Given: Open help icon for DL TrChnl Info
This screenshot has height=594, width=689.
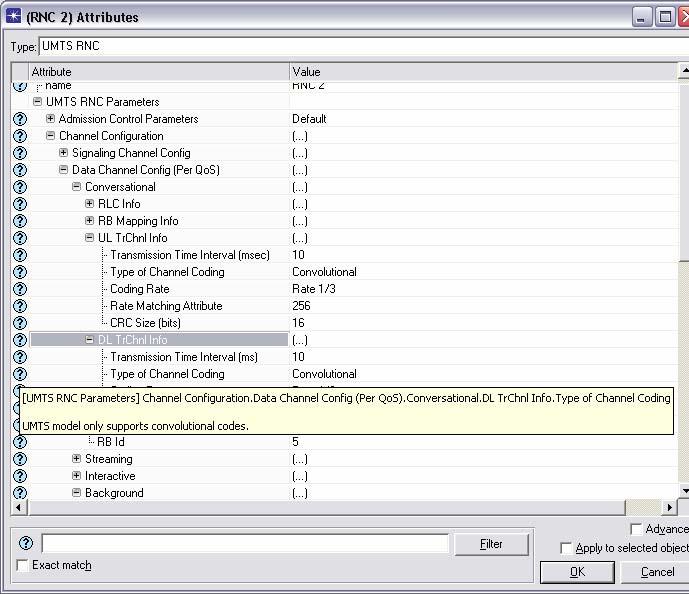Looking at the screenshot, I should 20,340.
